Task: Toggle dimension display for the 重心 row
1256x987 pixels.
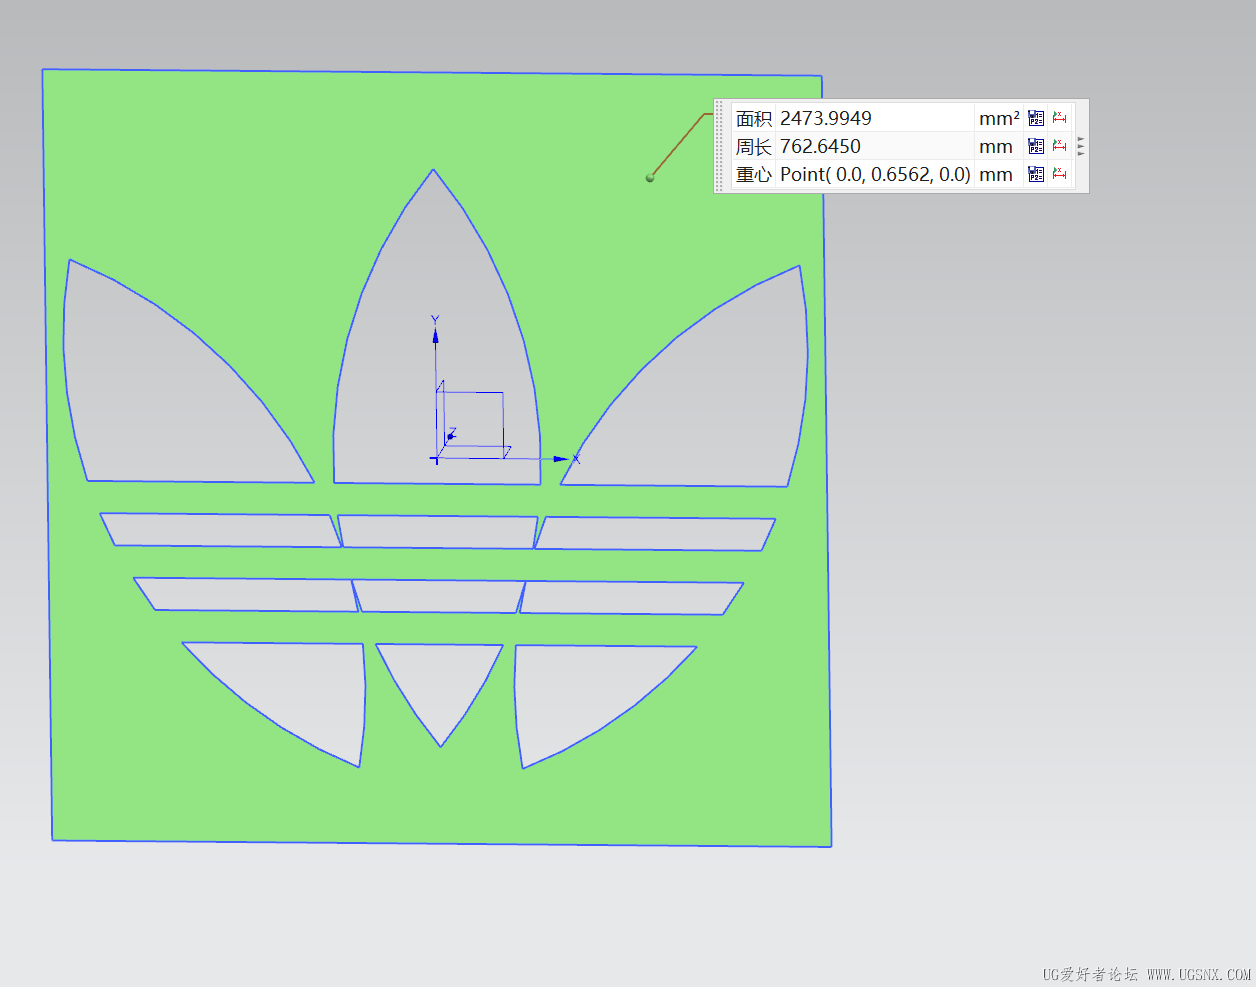Action: tap(1059, 173)
